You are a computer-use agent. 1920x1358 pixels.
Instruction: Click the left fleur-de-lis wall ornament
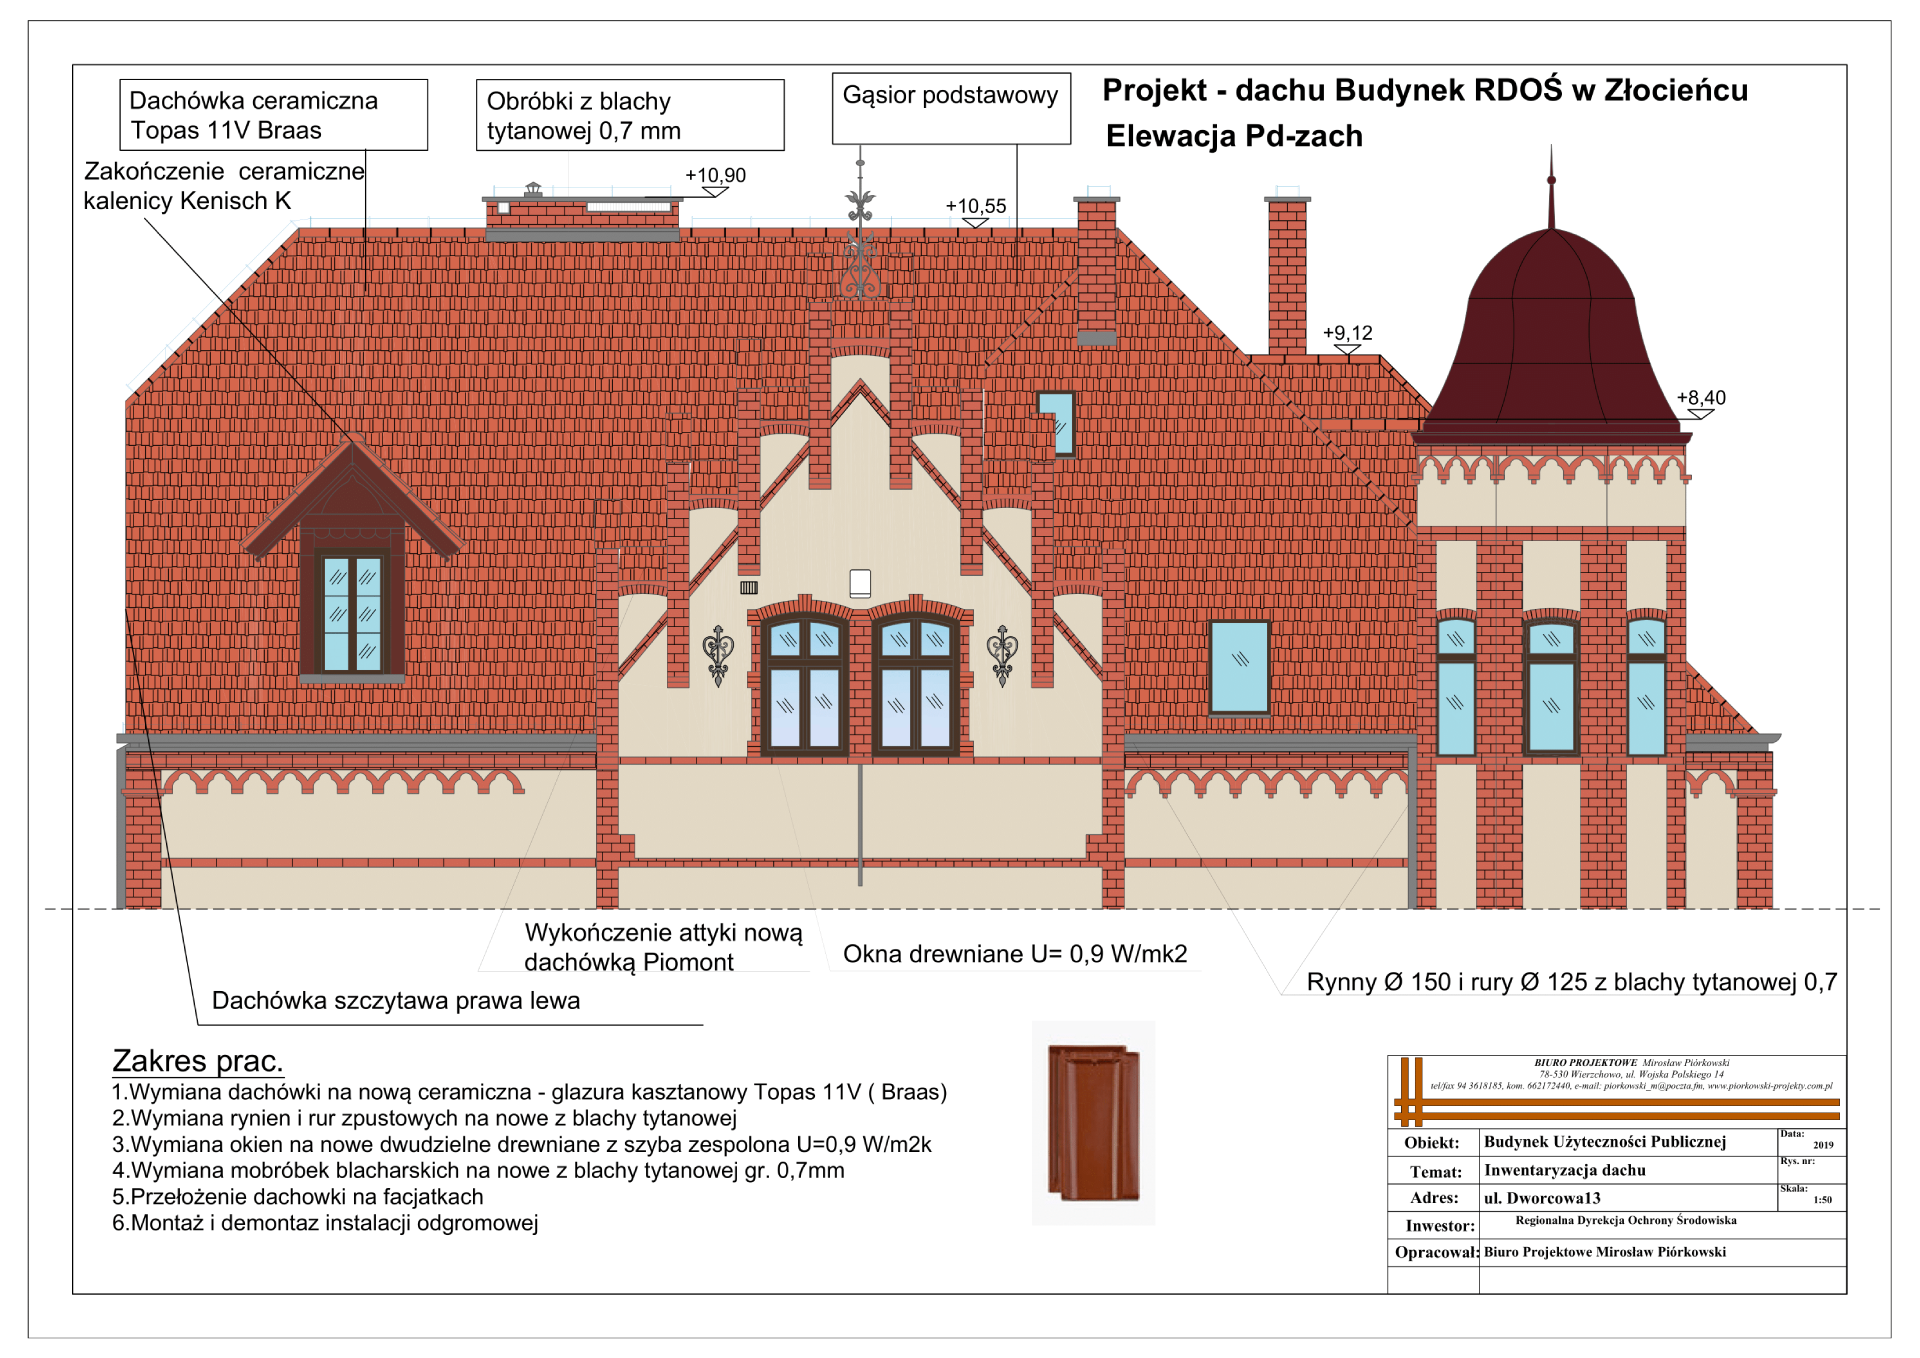point(718,654)
